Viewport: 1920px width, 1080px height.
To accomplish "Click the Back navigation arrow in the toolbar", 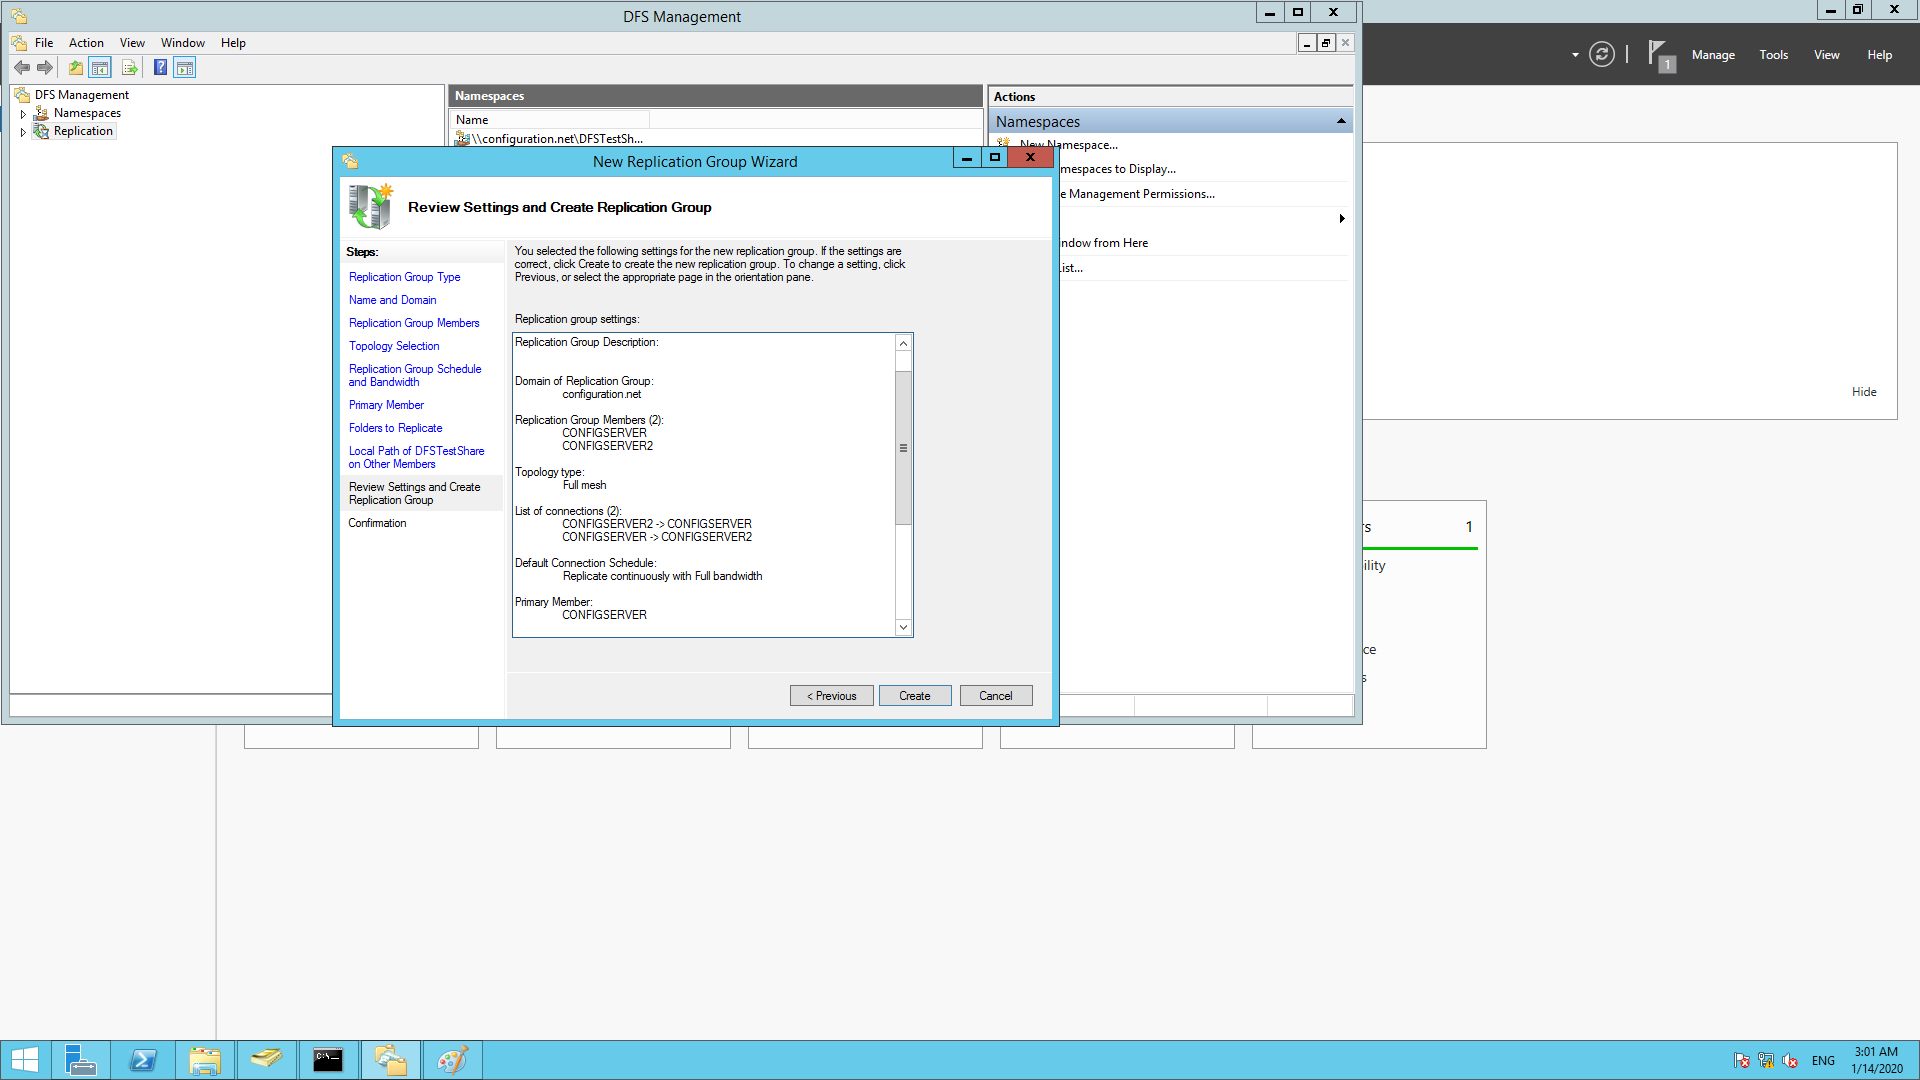I will pyautogui.click(x=22, y=67).
